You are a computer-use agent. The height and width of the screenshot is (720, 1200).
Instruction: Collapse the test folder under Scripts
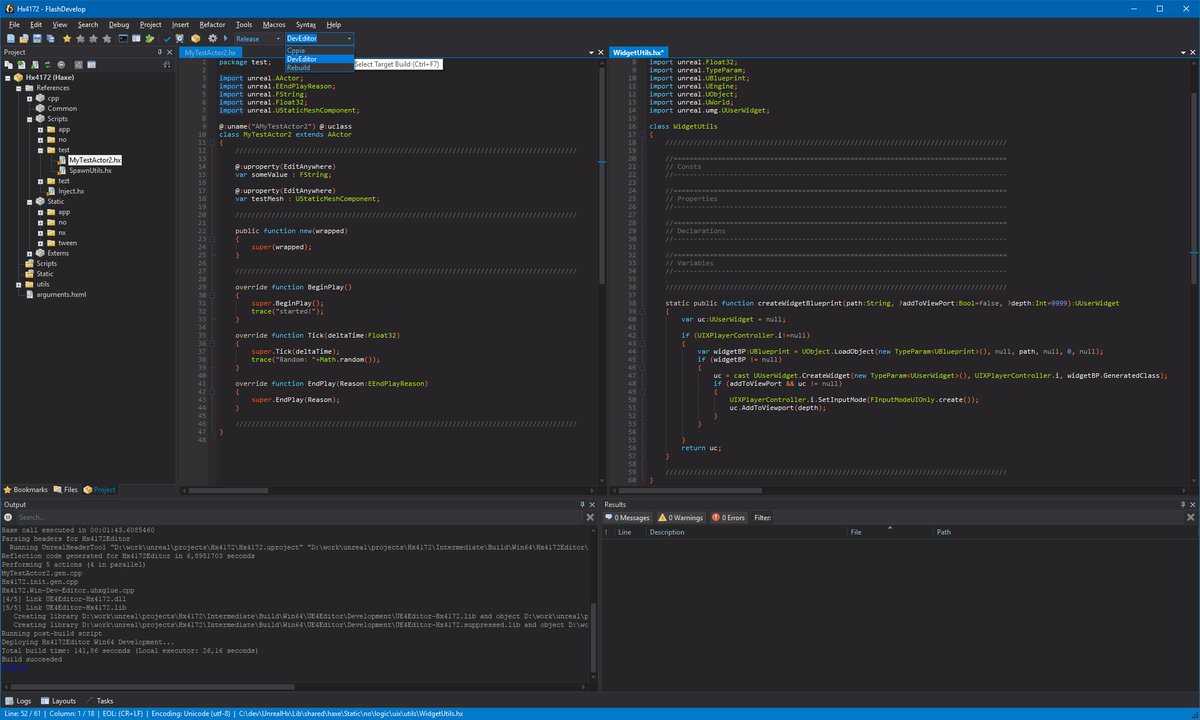tap(40, 149)
